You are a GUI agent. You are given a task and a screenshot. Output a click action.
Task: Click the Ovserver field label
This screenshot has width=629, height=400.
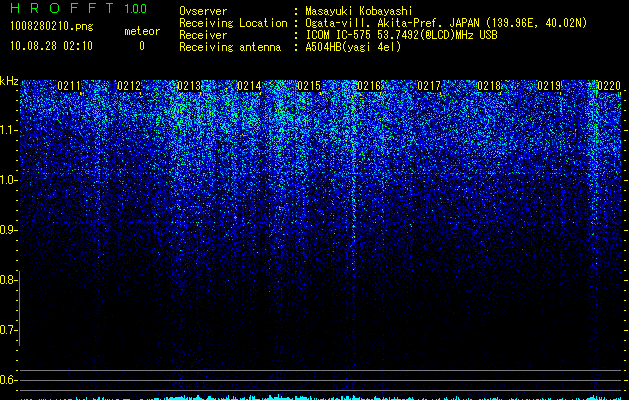coord(203,11)
